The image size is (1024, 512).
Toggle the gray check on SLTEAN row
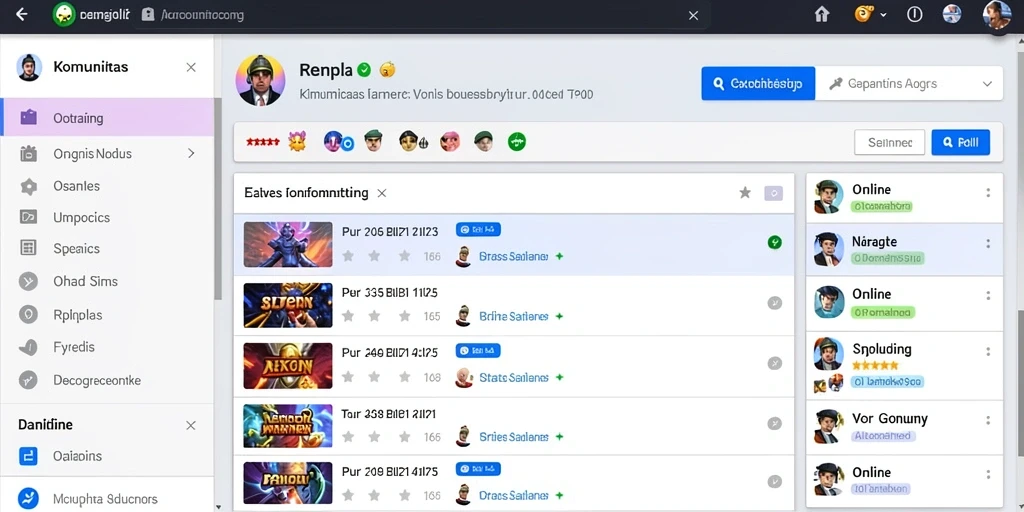[775, 303]
